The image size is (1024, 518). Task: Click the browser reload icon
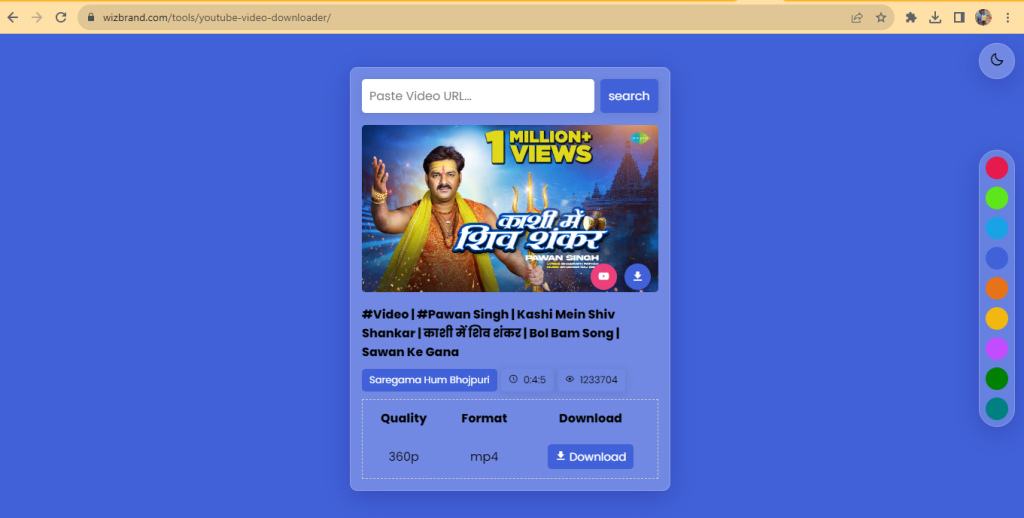click(x=61, y=17)
